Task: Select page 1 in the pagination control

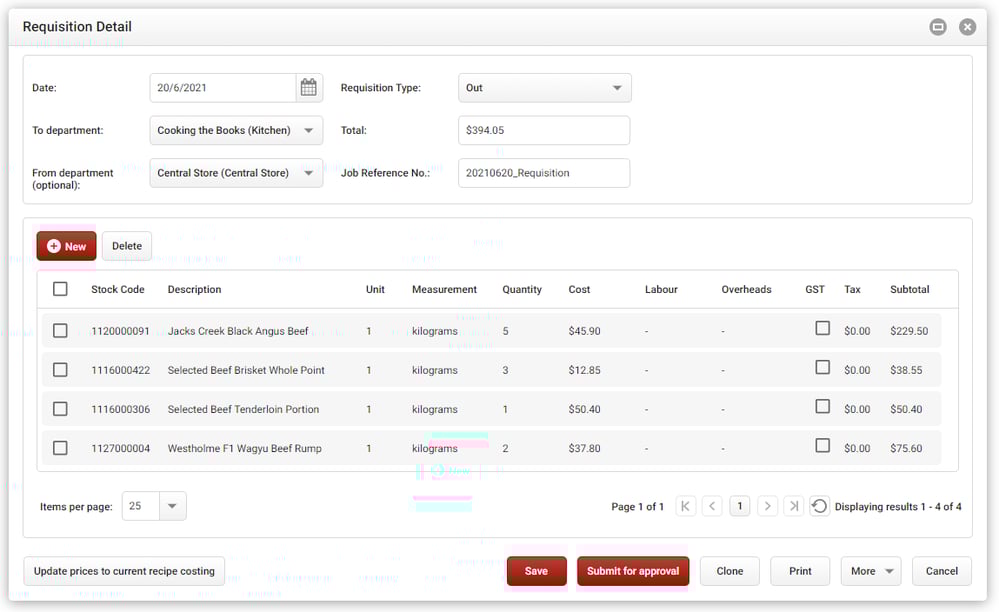Action: [739, 506]
